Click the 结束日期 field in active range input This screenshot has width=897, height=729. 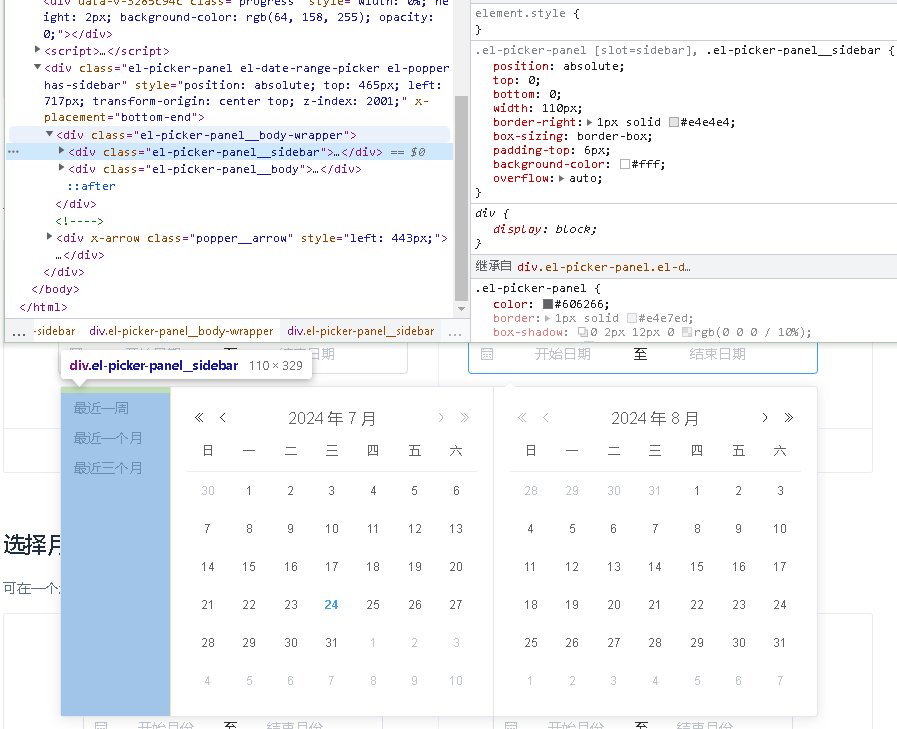717,354
